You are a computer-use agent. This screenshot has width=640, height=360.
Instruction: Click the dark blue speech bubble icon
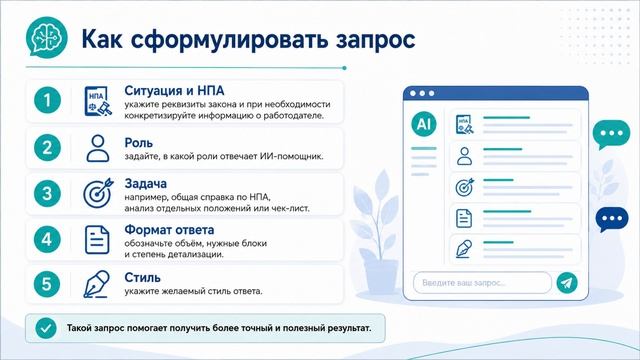pyautogui.click(x=611, y=219)
